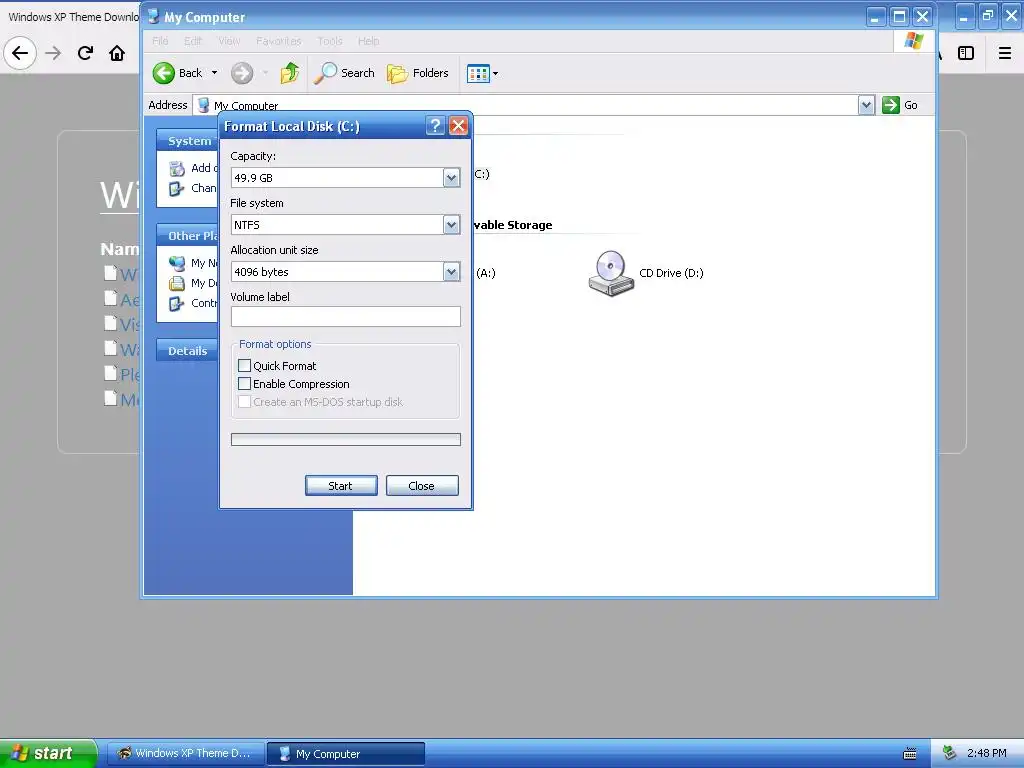This screenshot has height=768, width=1024.
Task: Open the Views button in My Computer toolbar
Action: pyautogui.click(x=478, y=73)
